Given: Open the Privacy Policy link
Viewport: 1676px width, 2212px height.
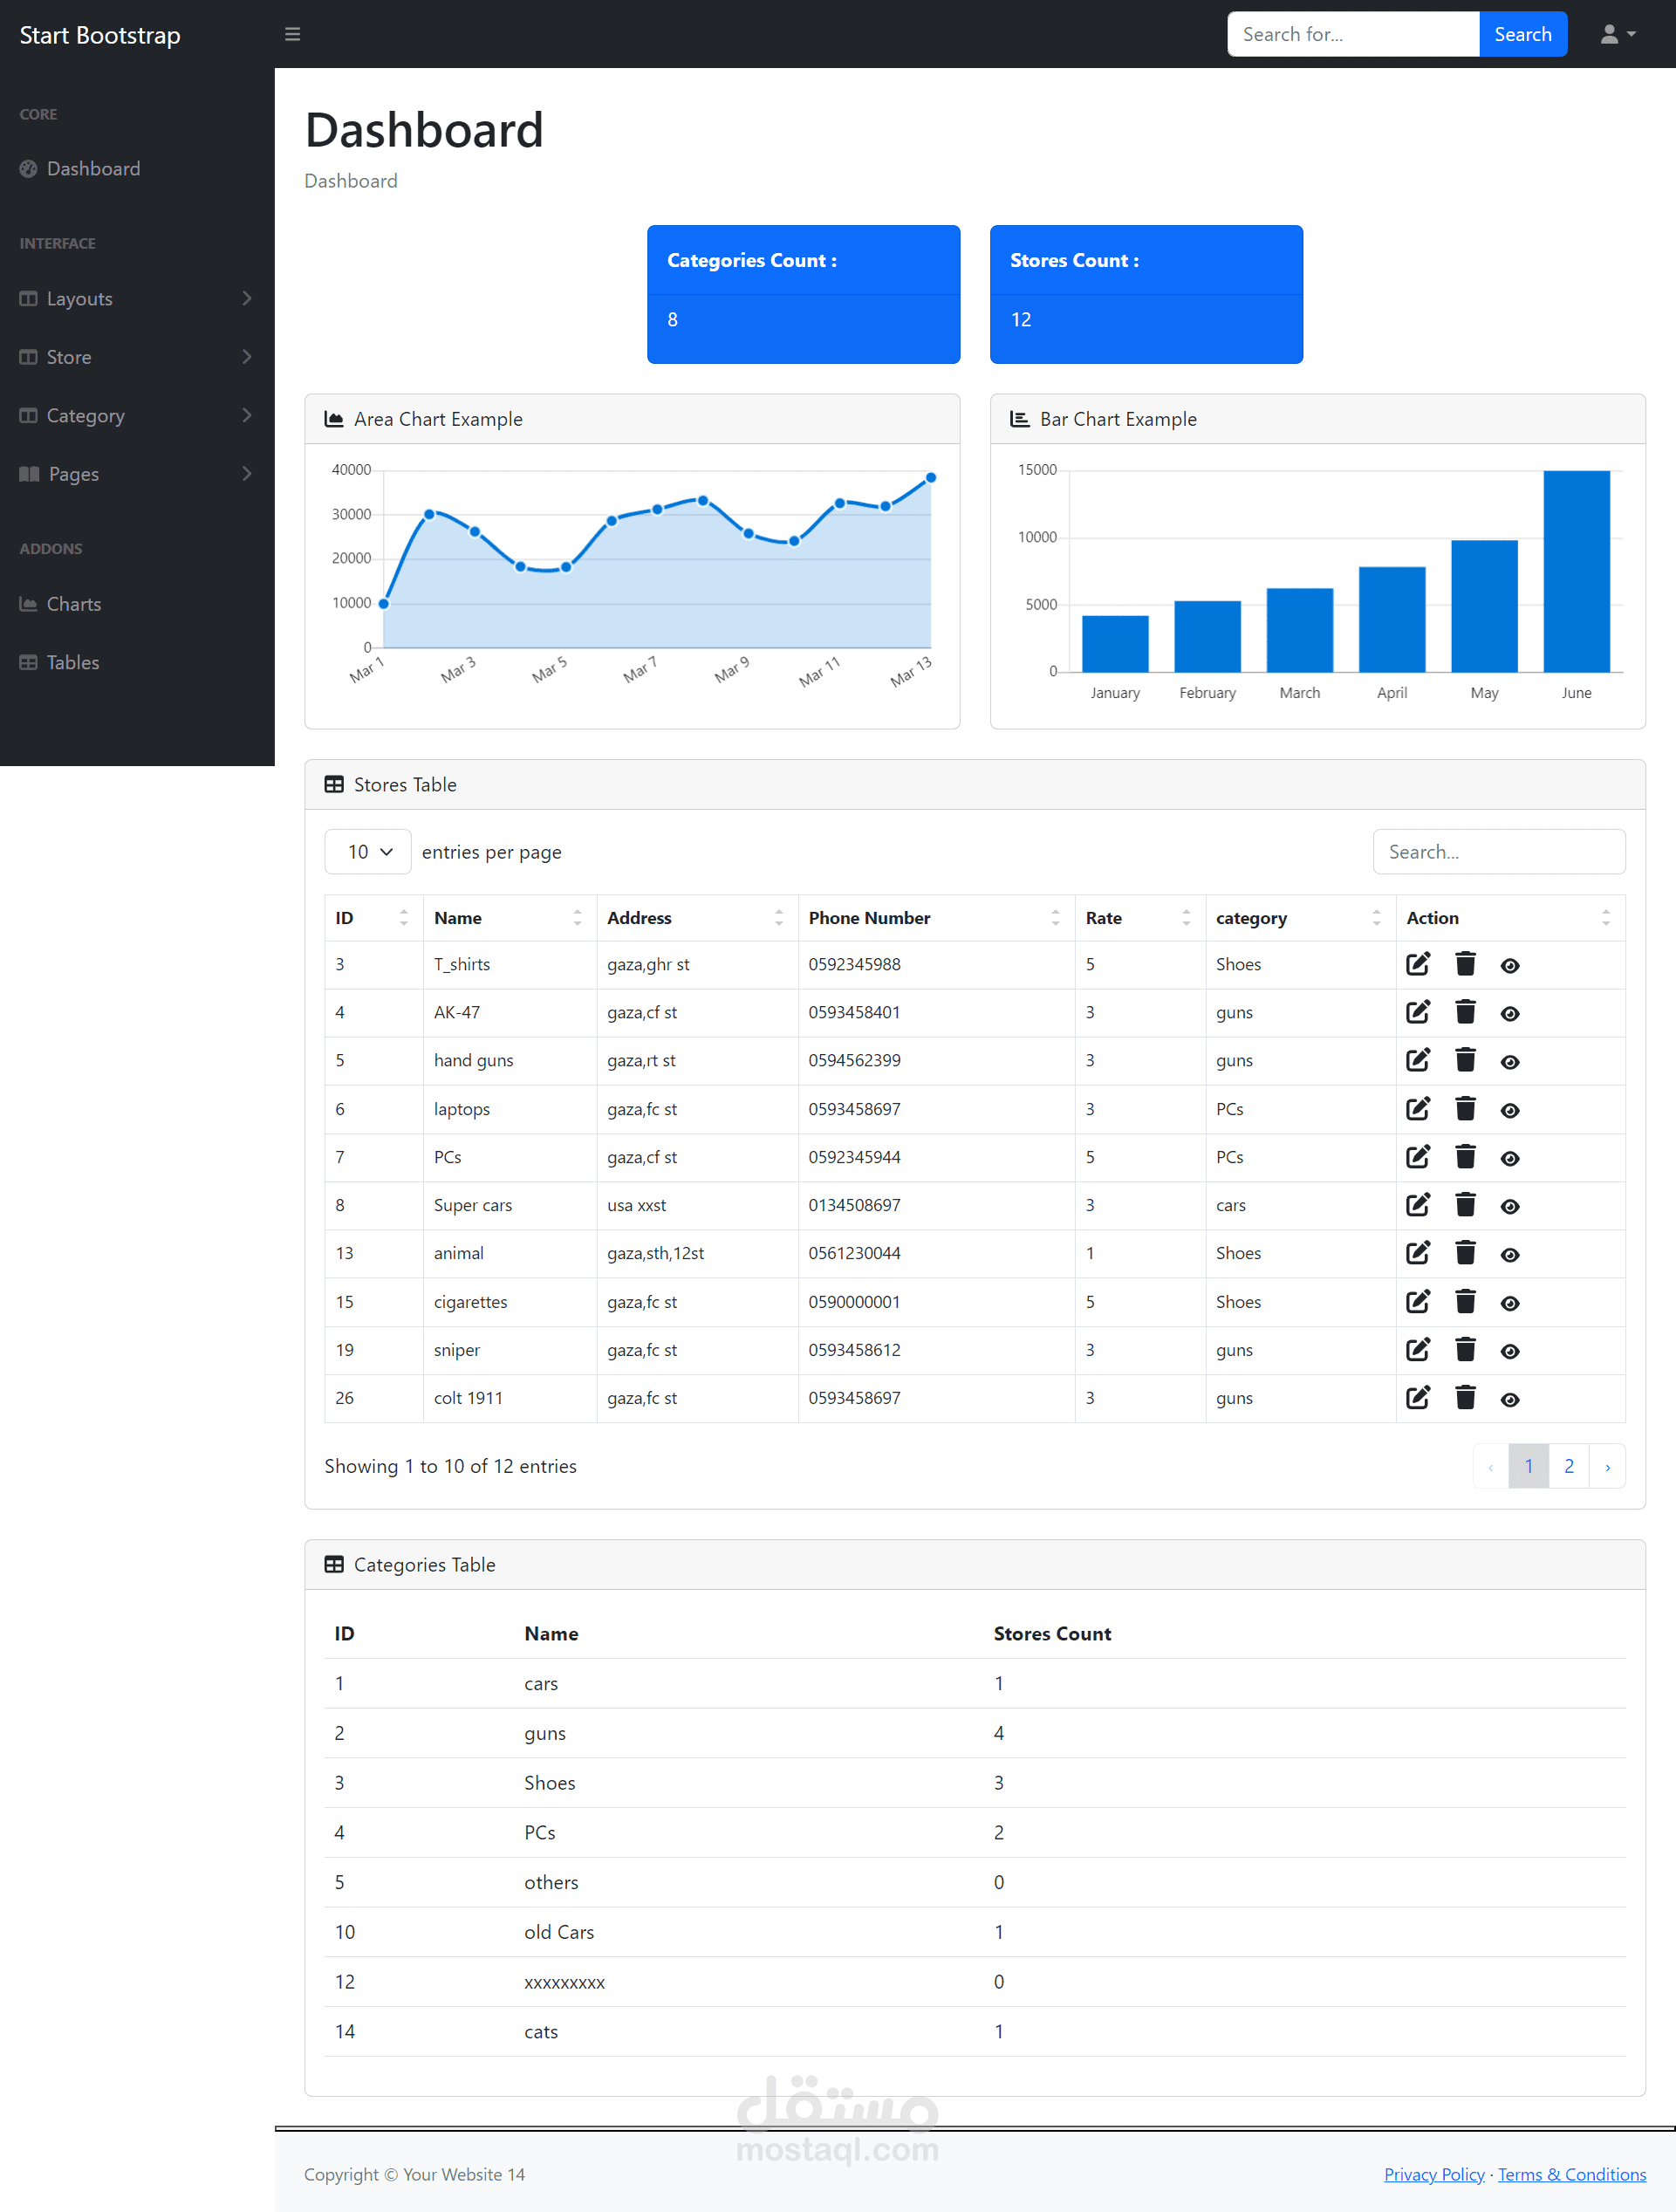Looking at the screenshot, I should tap(1433, 2174).
